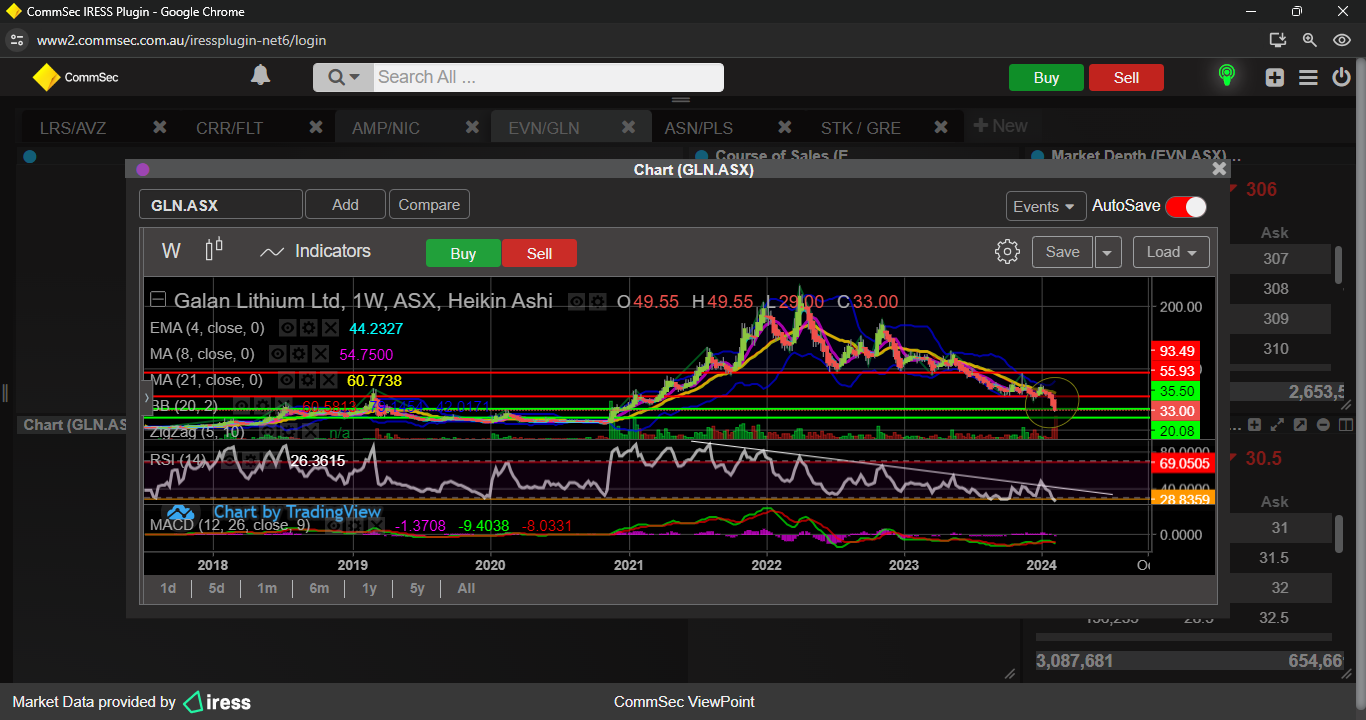Close the STK / GRE tab

941,127
